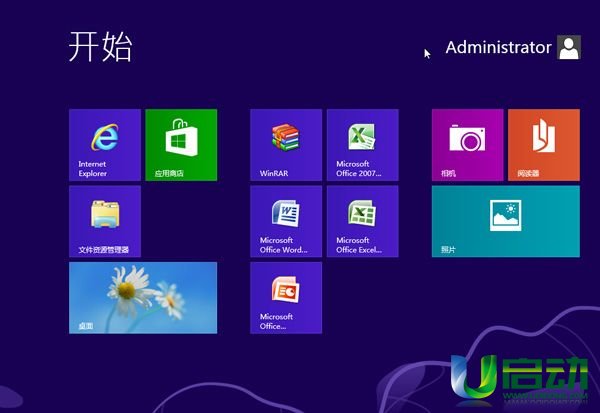Viewport: 600px width, 413px height.
Task: Start the Microsoft Office Word... tile
Action: [x=286, y=221]
